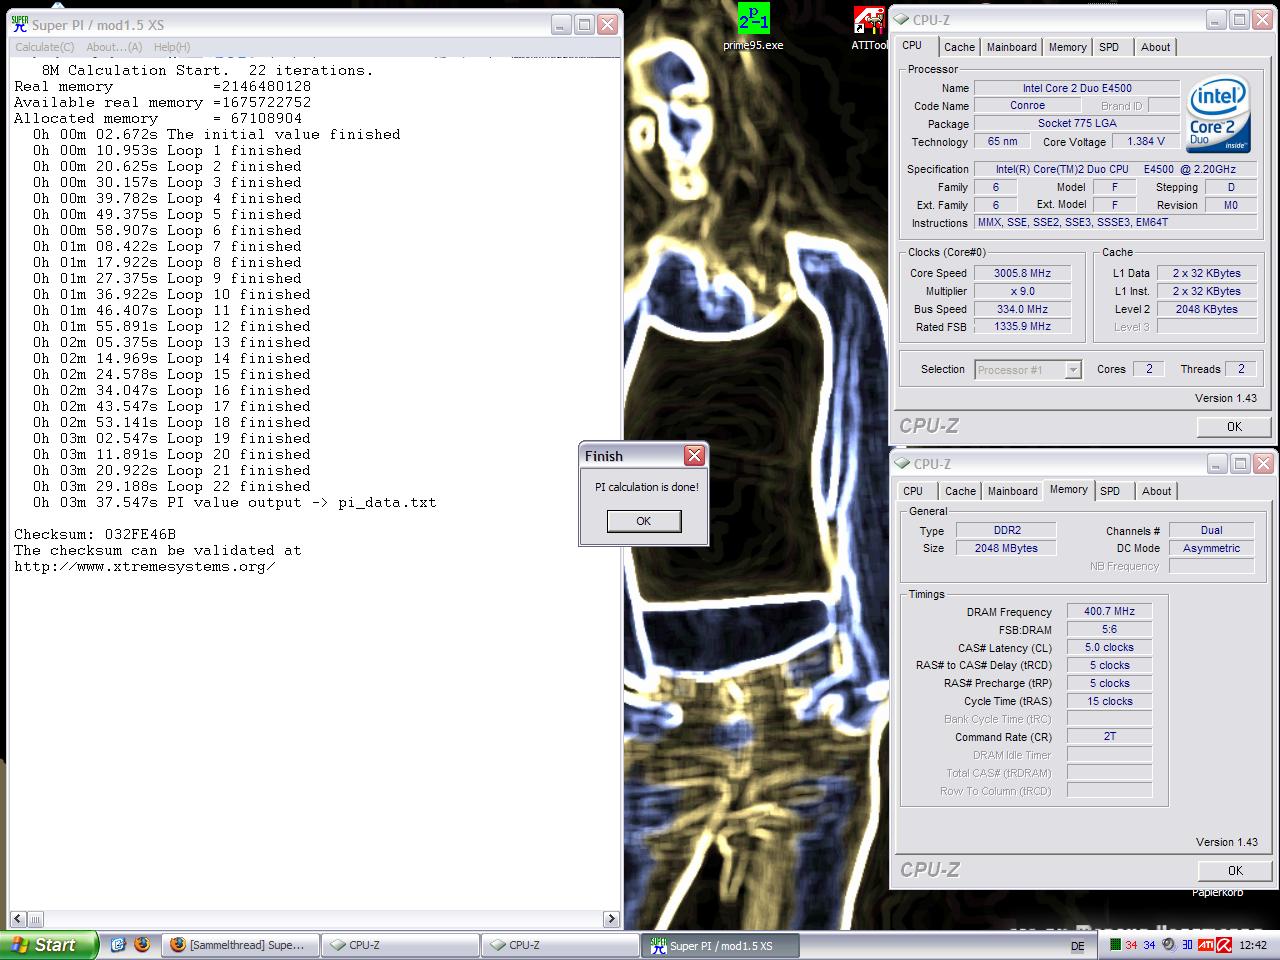Click Super PI horizontal scrollbar left arrow
Image resolution: width=1280 pixels, height=960 pixels.
coord(17,919)
